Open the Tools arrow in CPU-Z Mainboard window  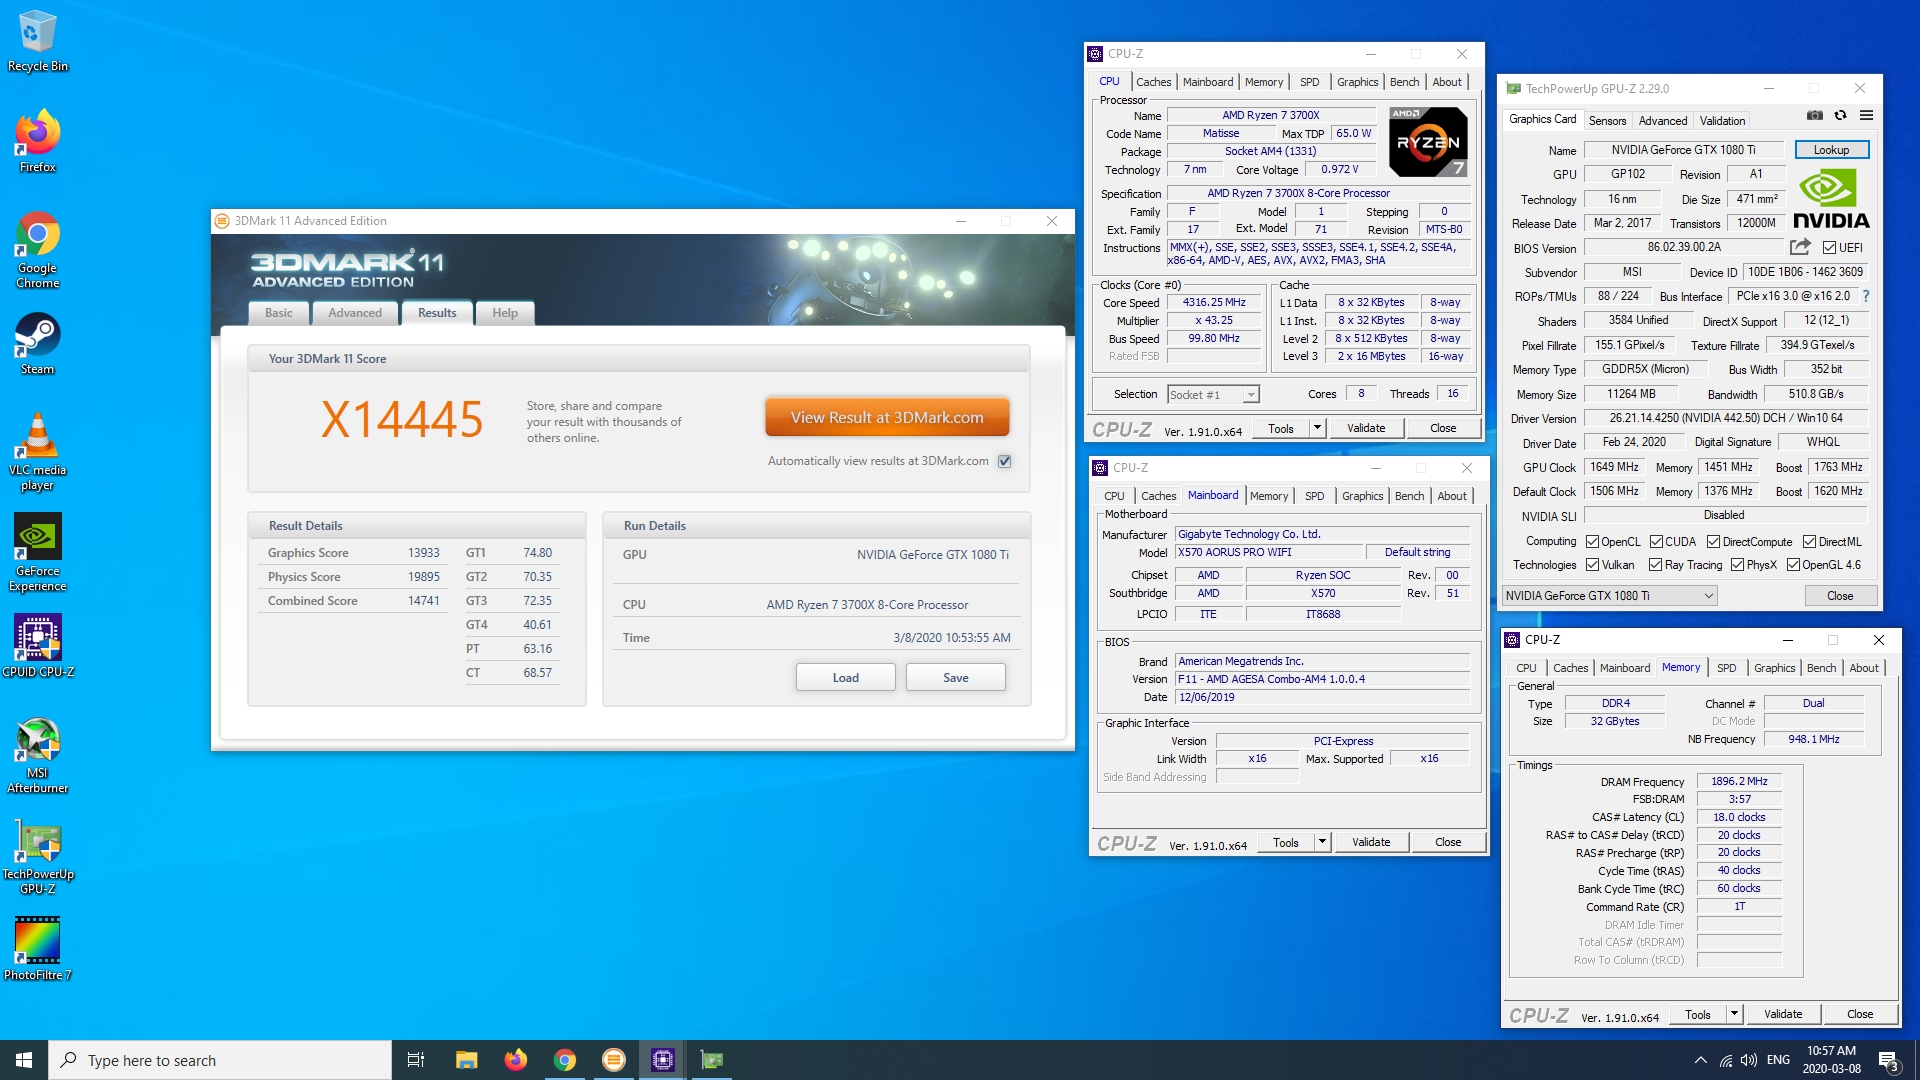tap(1322, 842)
